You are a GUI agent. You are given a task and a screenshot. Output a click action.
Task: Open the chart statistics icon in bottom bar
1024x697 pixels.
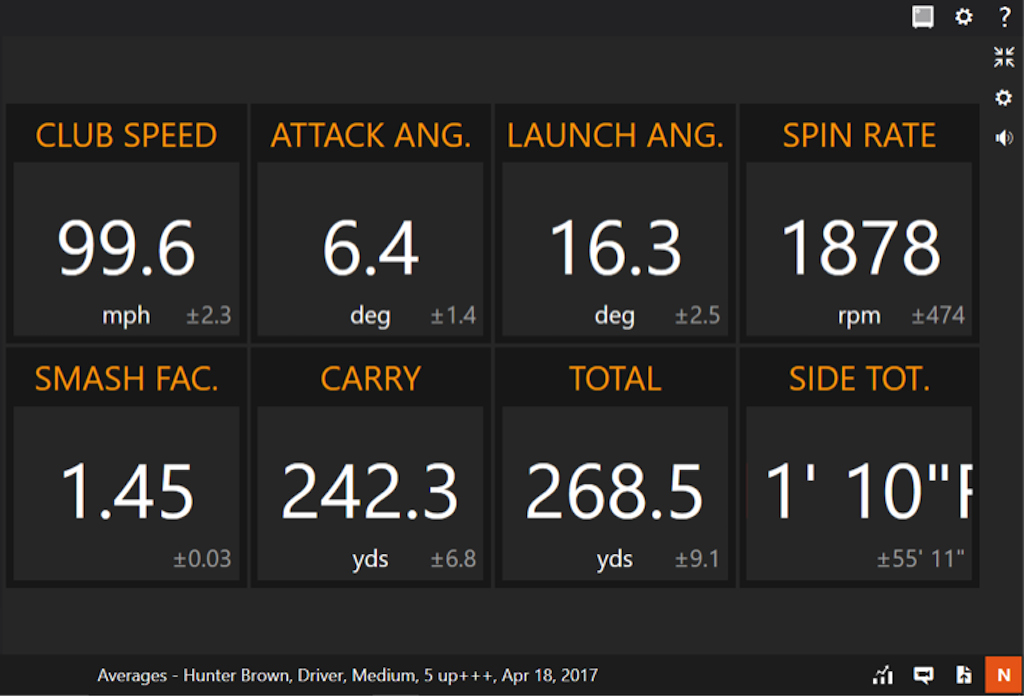coord(883,675)
